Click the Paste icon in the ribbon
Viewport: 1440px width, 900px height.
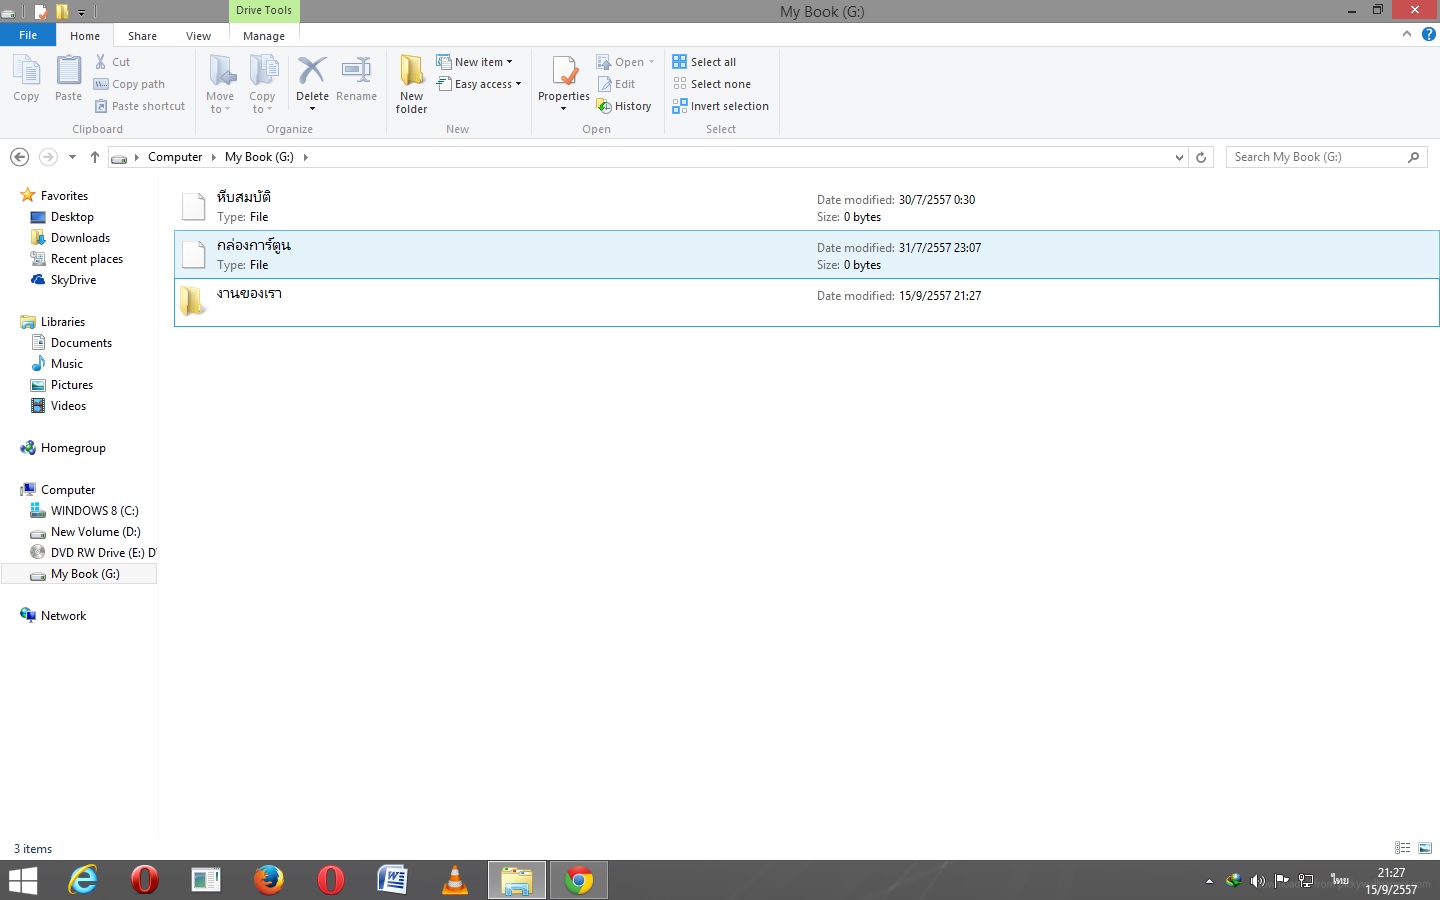point(68,78)
